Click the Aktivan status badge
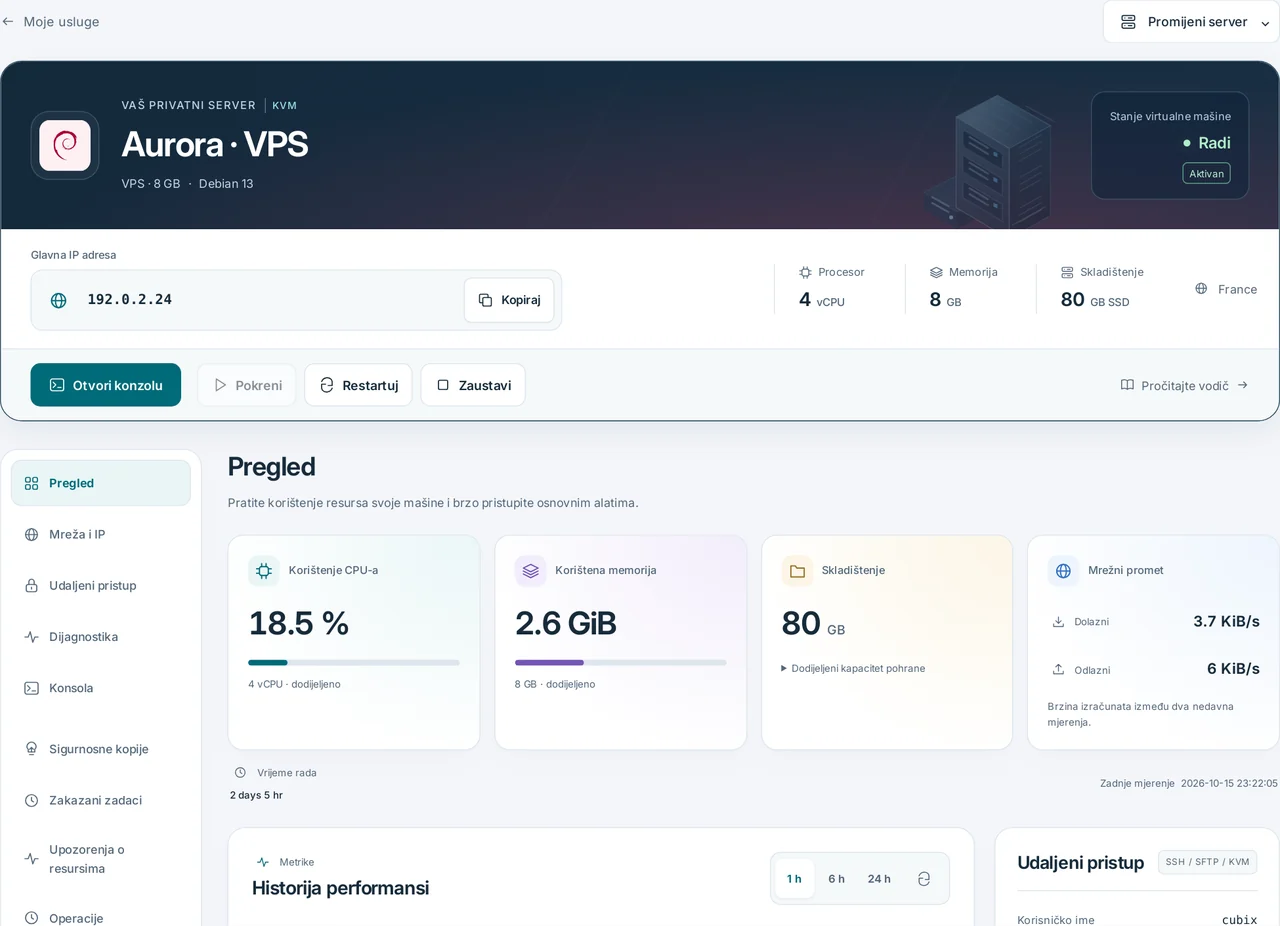The height and width of the screenshot is (926, 1280). coord(1207,173)
